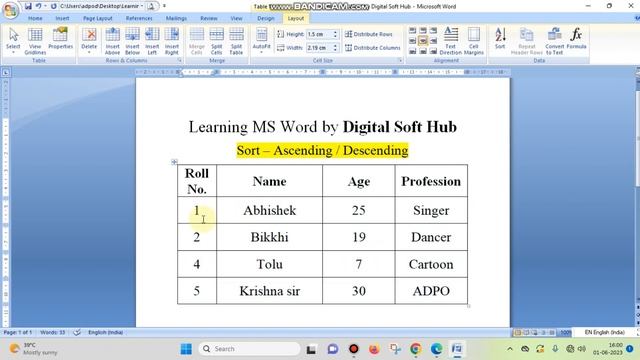The width and height of the screenshot is (640, 360).
Task: Switch to the View tab
Action: pos(236,18)
